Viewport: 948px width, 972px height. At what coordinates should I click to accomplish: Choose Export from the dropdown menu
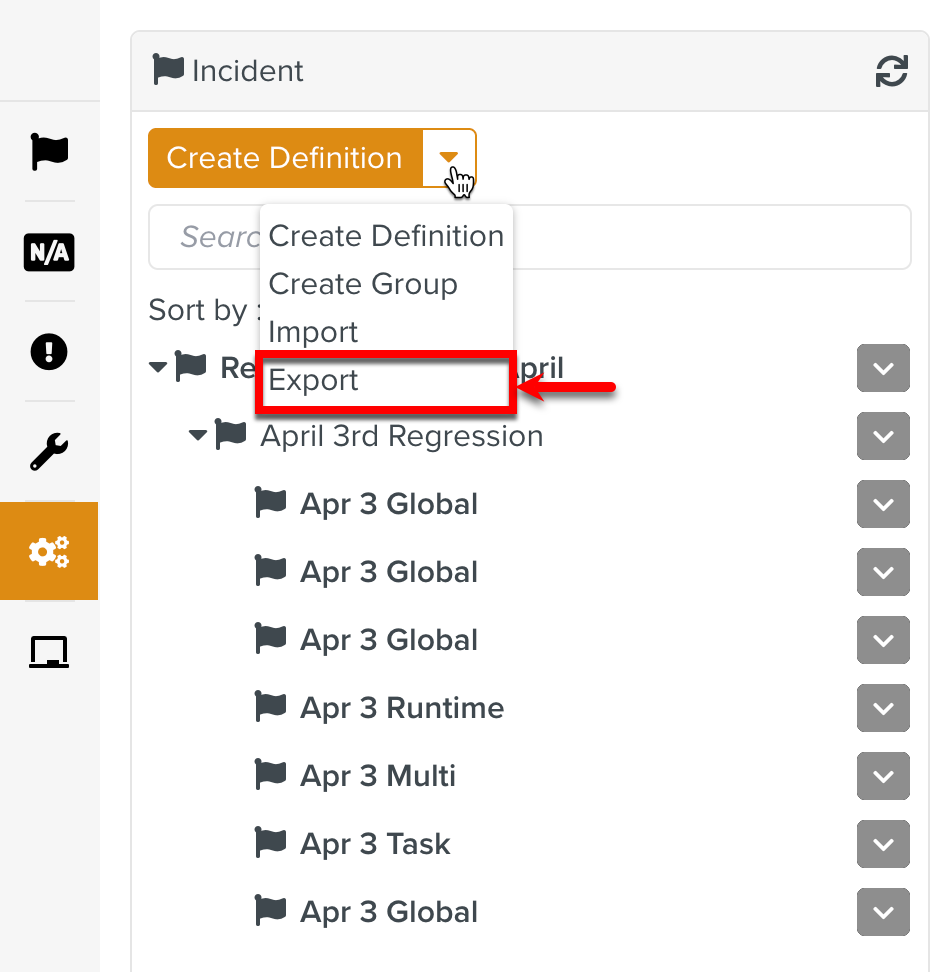pyautogui.click(x=314, y=381)
